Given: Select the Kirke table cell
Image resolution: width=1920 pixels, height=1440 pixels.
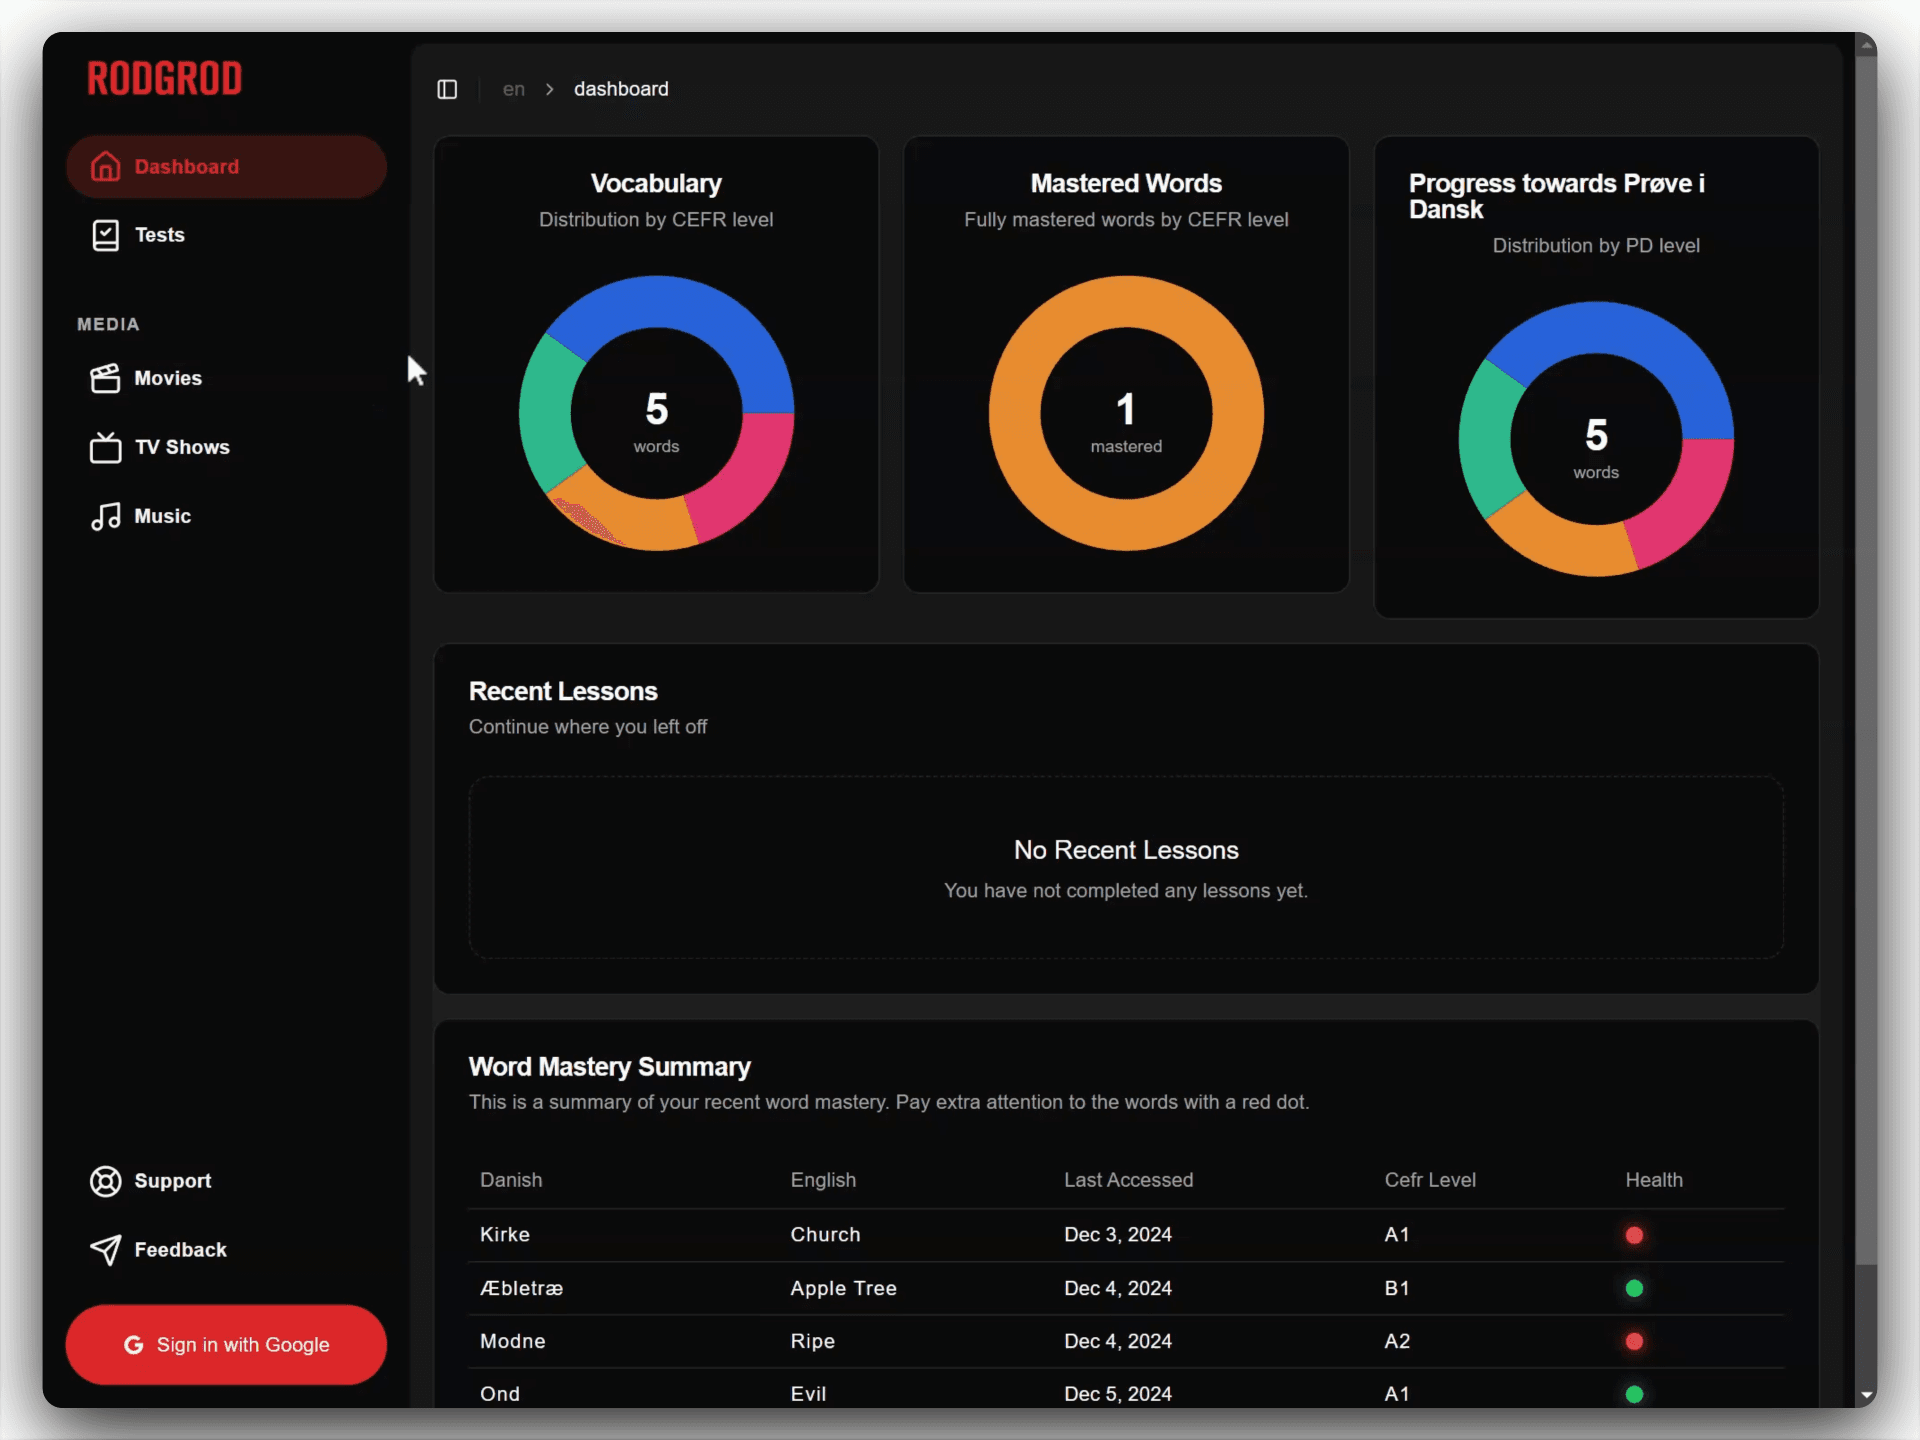Looking at the screenshot, I should click(x=505, y=1235).
